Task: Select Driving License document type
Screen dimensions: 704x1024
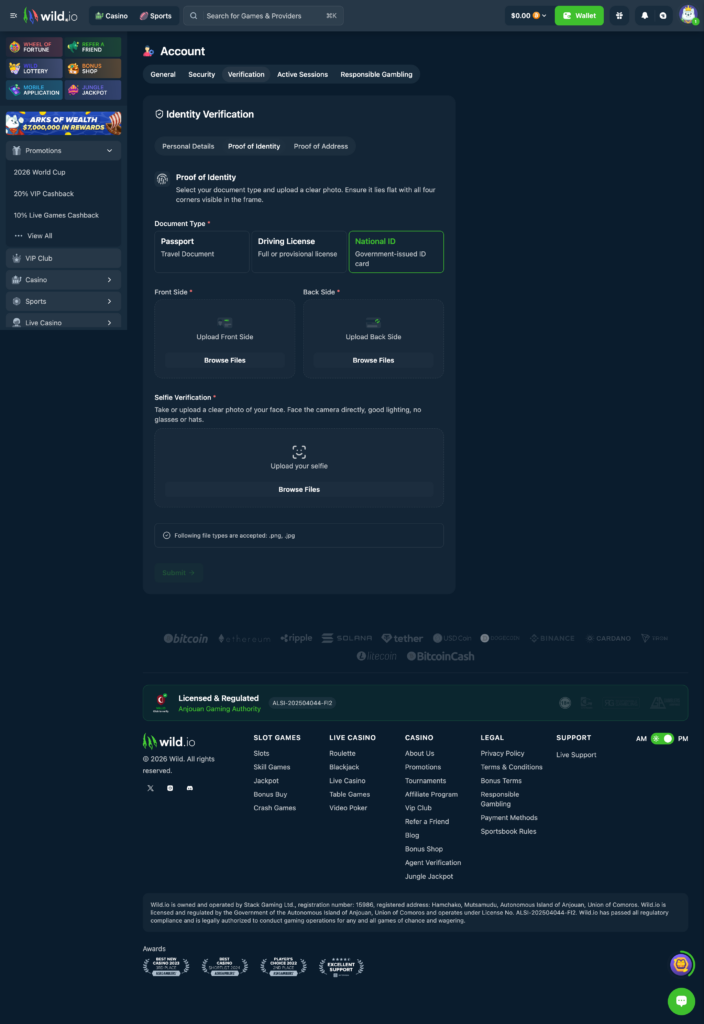Action: point(299,251)
